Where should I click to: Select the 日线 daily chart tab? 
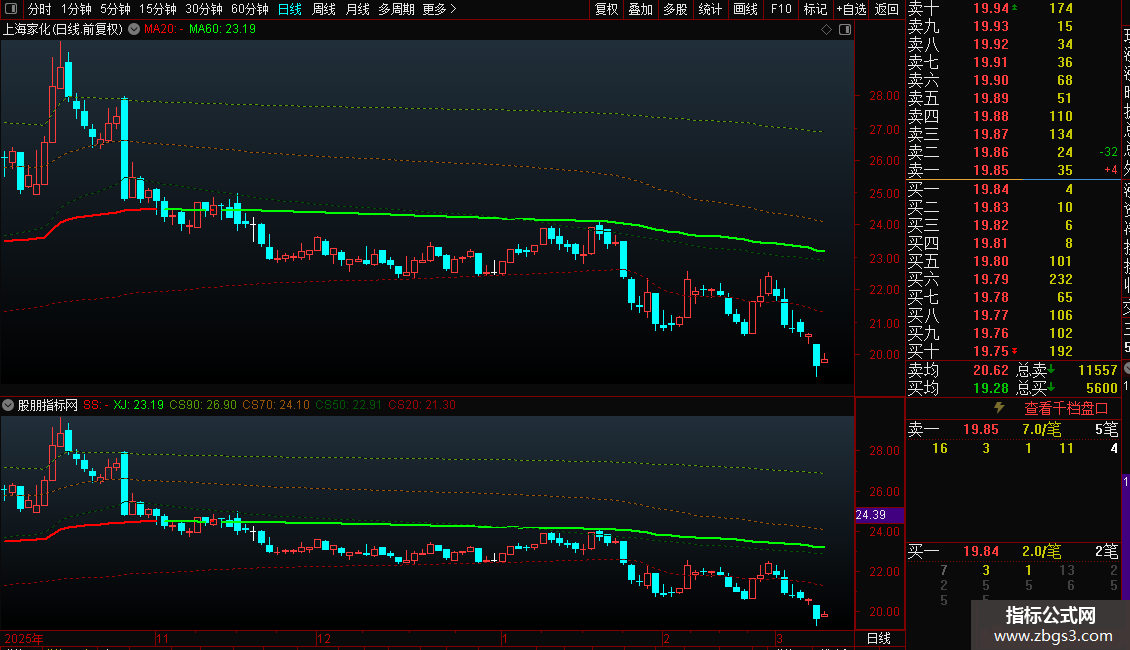click(x=290, y=9)
